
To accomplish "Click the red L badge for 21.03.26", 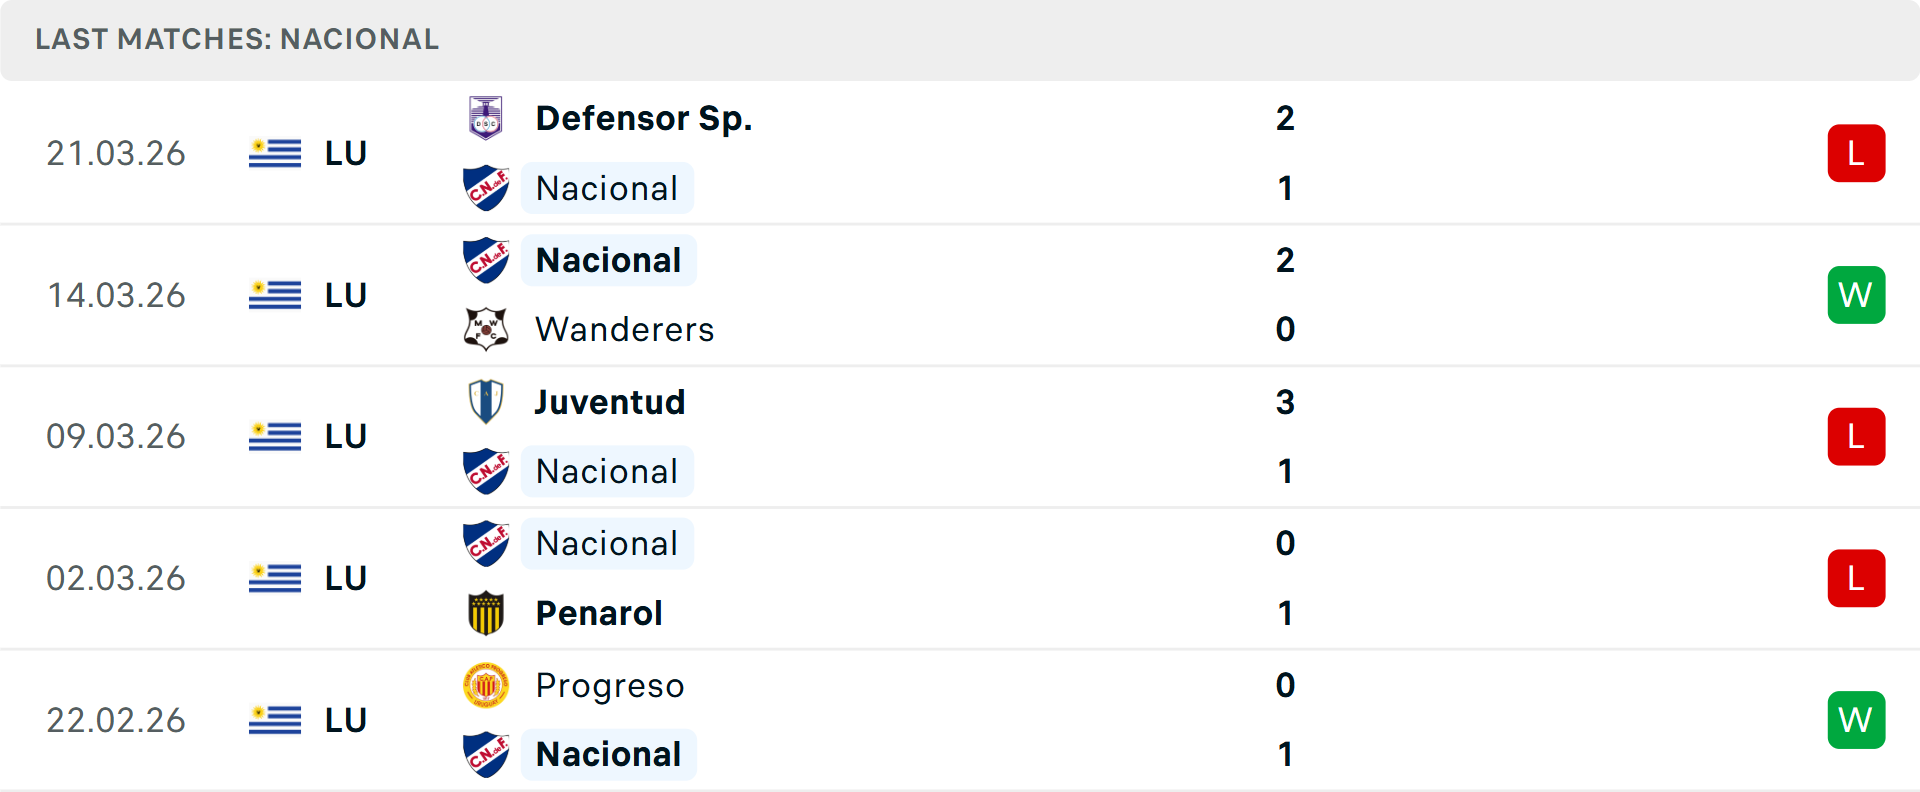I will click(1856, 153).
